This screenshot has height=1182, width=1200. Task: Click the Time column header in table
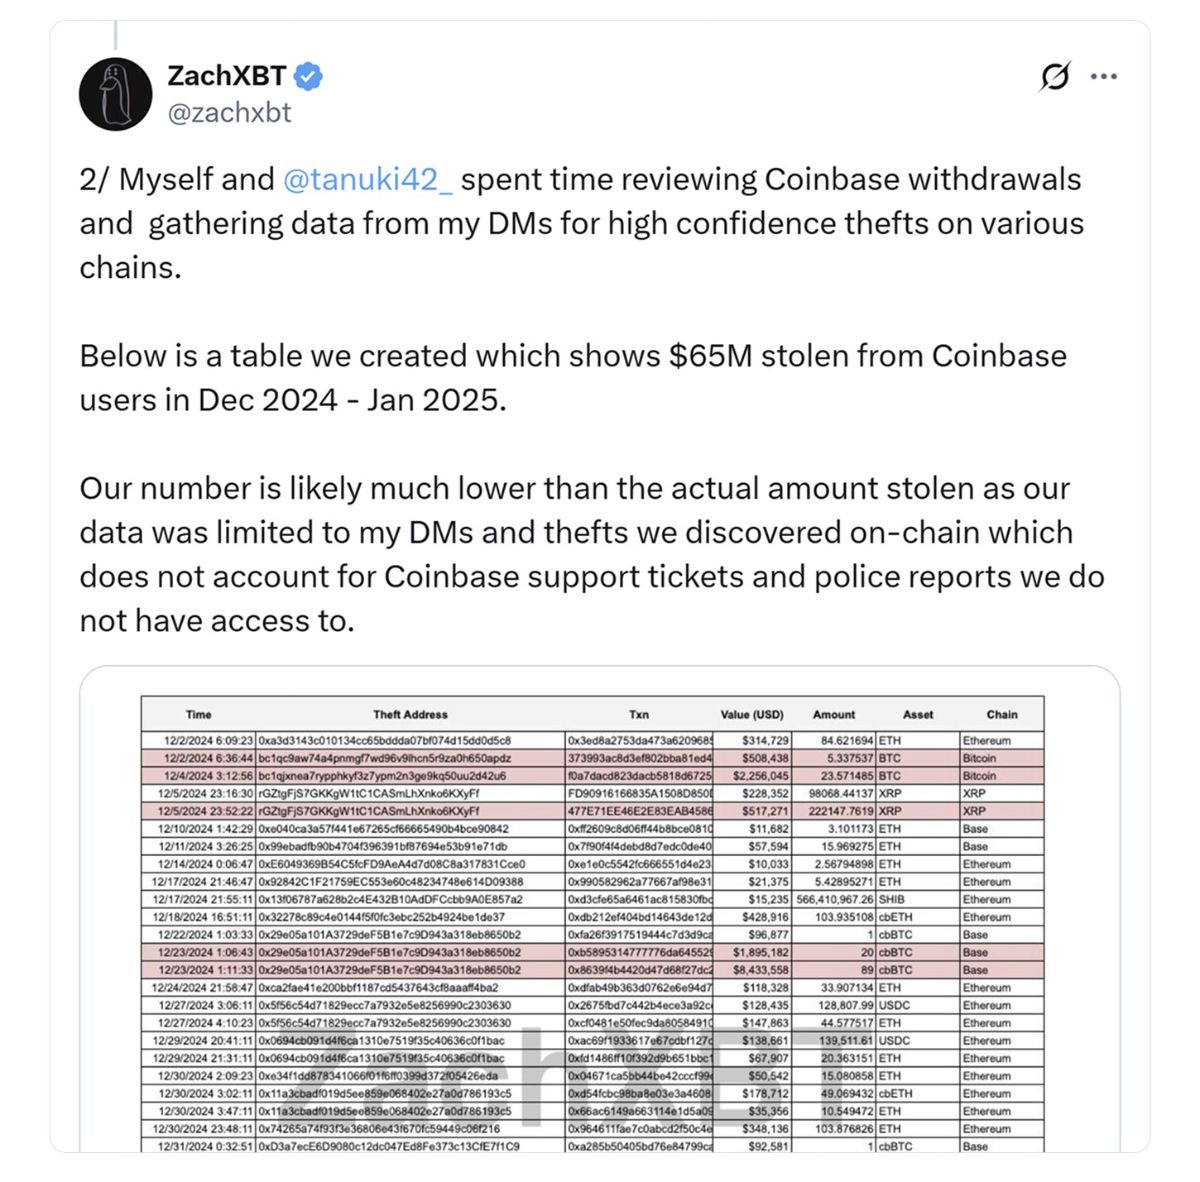tap(199, 714)
